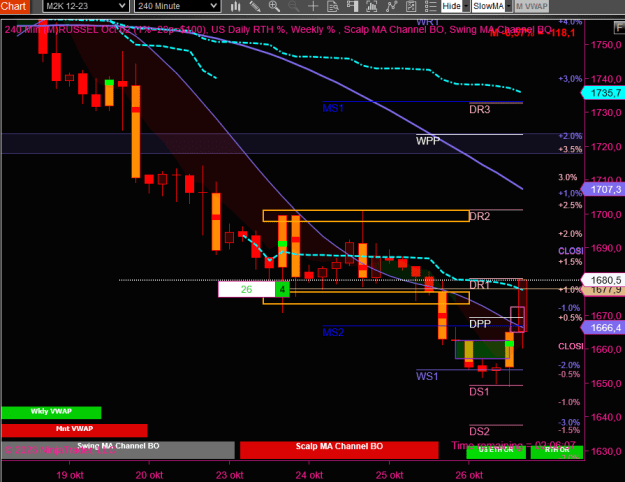Screen dimensions: 625x482
Task: Click the 1735,7 cyan price marker
Action: (603, 93)
